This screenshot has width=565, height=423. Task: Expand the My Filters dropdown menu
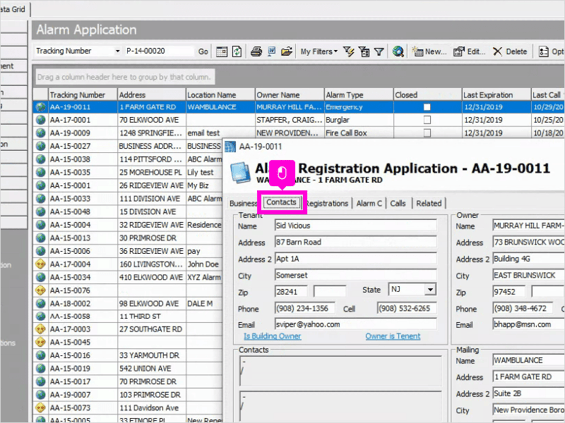tap(319, 52)
